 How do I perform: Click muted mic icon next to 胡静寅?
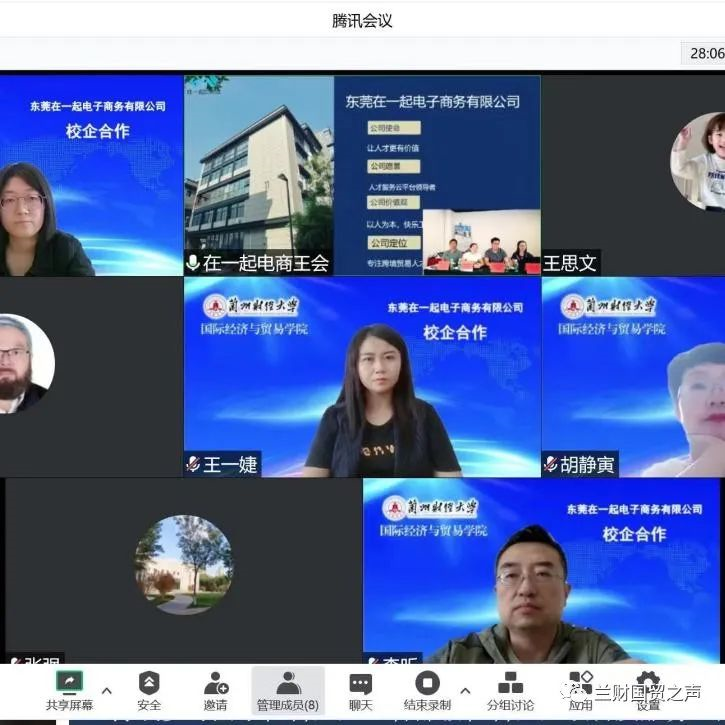click(x=550, y=464)
